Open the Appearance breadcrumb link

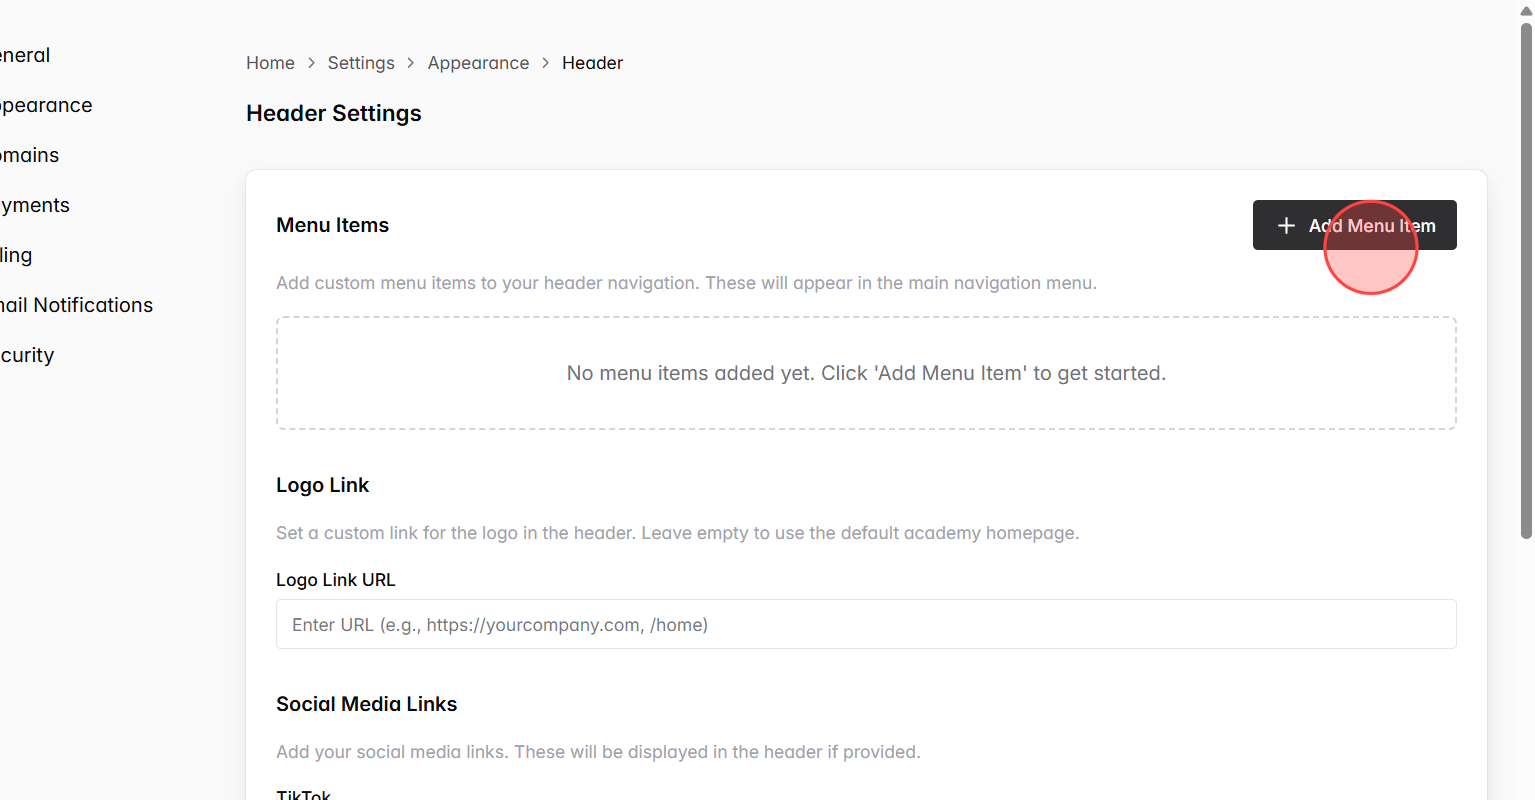[x=478, y=62]
